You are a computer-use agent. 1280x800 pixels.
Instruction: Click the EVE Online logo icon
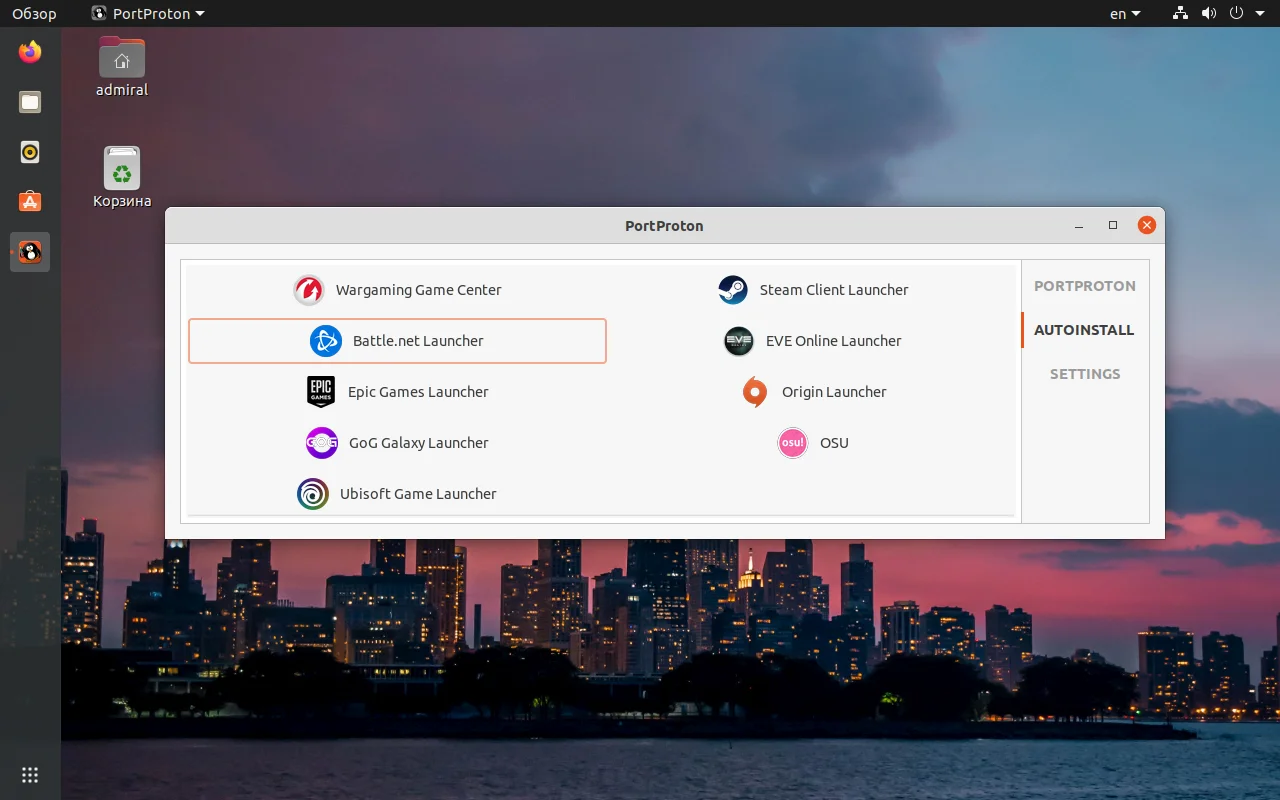739,341
